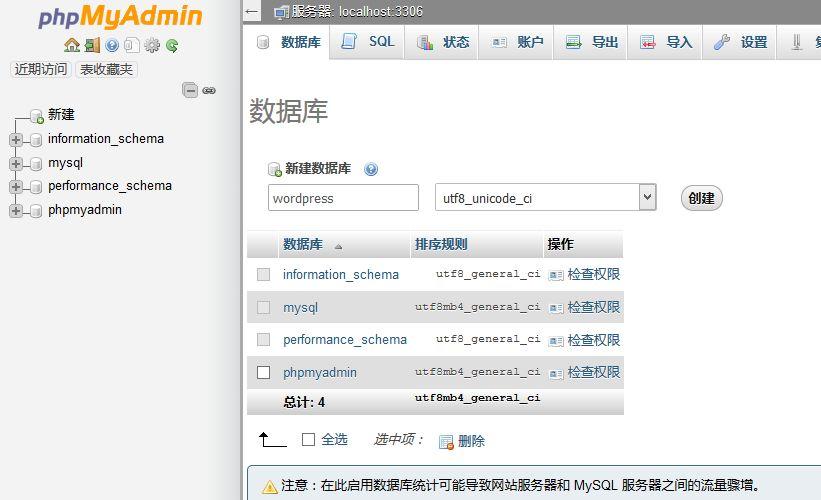Open the utf8_unicode_ci collation dropdown
The width and height of the screenshot is (821, 500).
[x=546, y=197]
